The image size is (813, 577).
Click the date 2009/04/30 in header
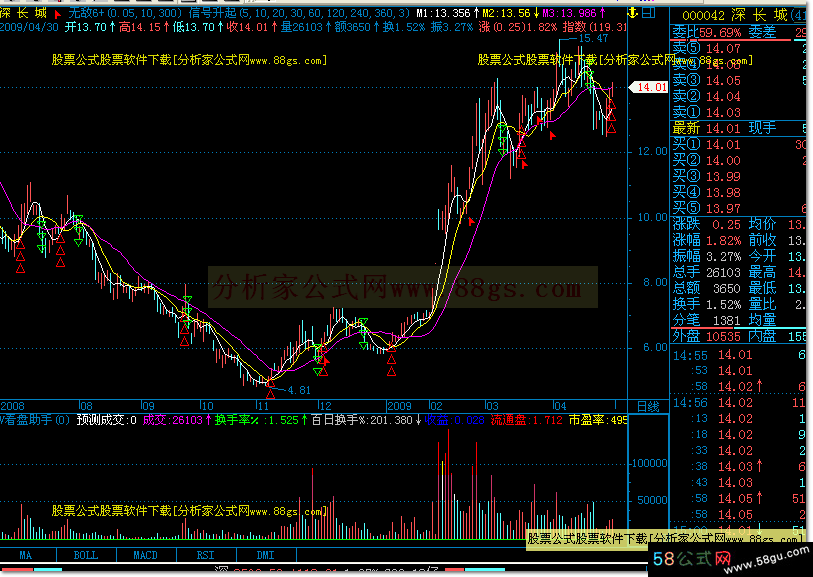point(29,27)
